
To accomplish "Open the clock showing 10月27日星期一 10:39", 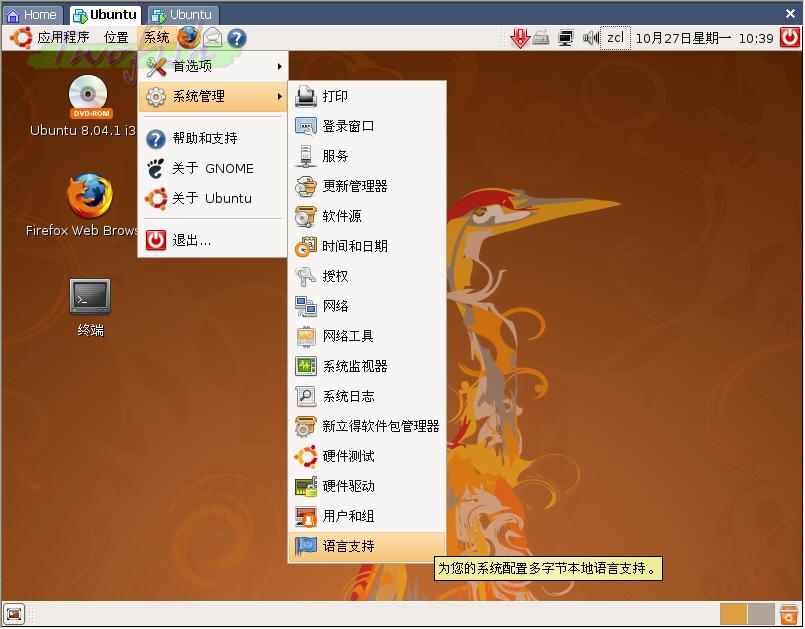I will pyautogui.click(x=704, y=39).
